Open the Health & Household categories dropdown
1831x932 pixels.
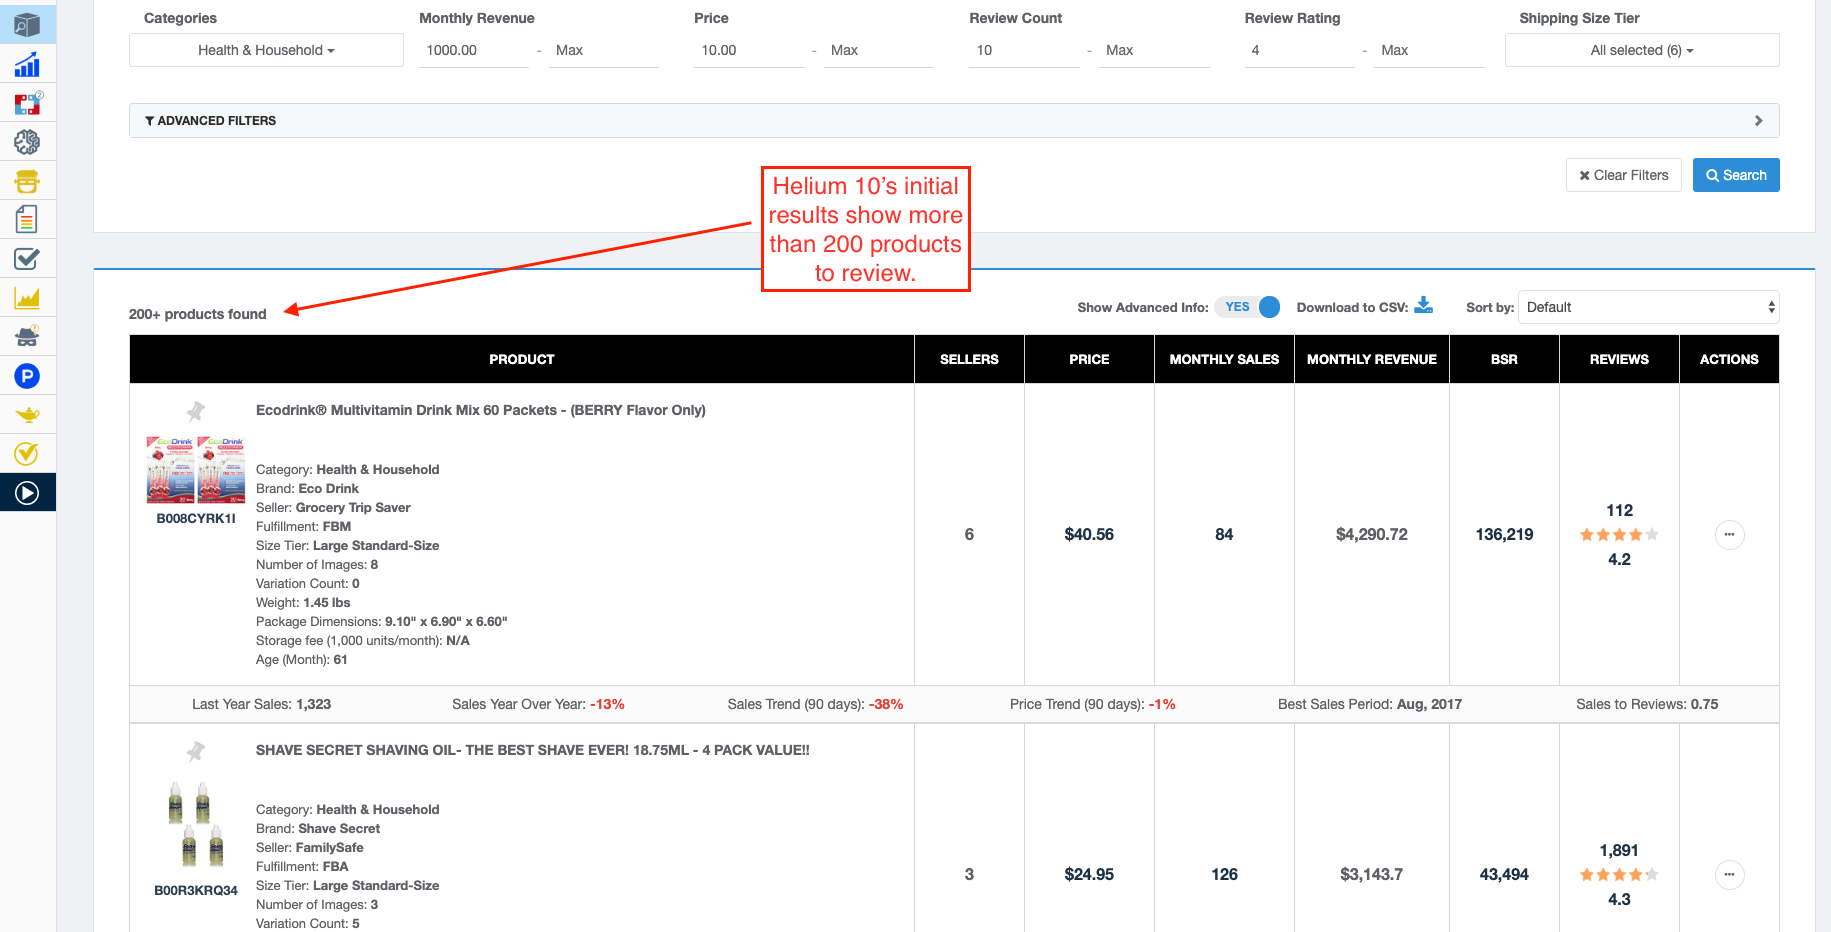(266, 50)
